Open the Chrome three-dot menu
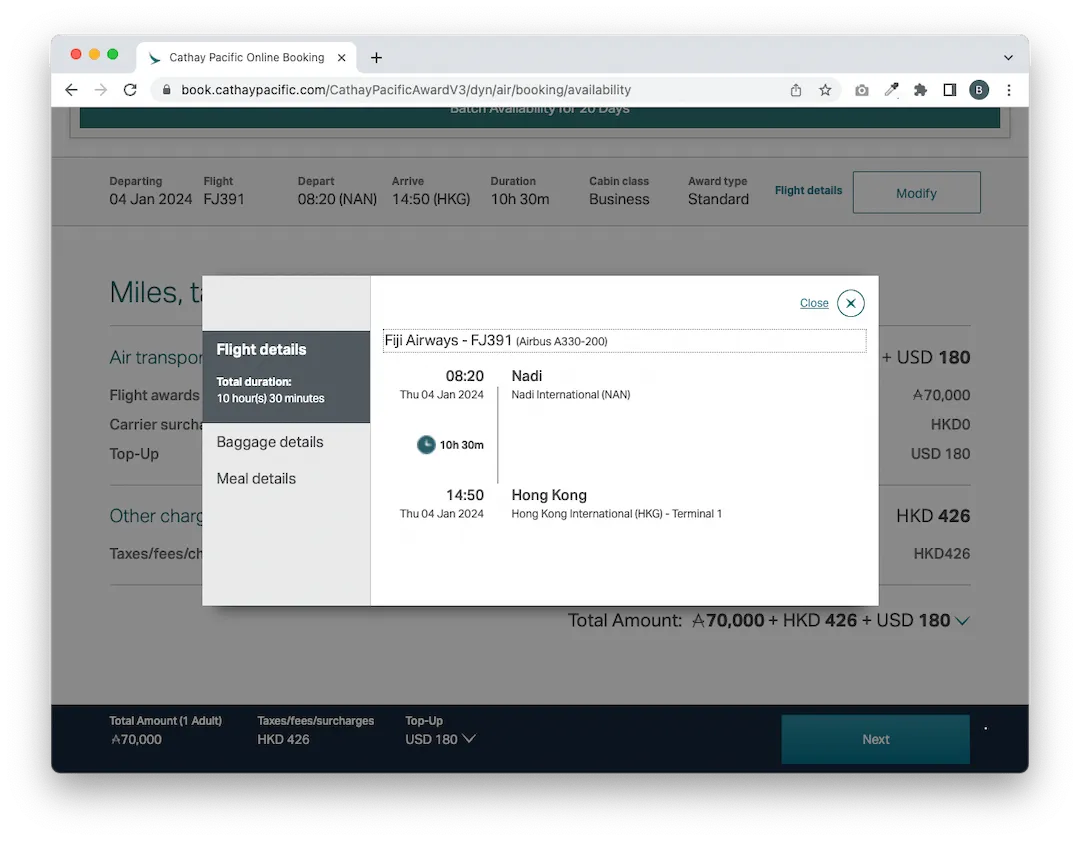The image size is (1080, 841). 1009,90
